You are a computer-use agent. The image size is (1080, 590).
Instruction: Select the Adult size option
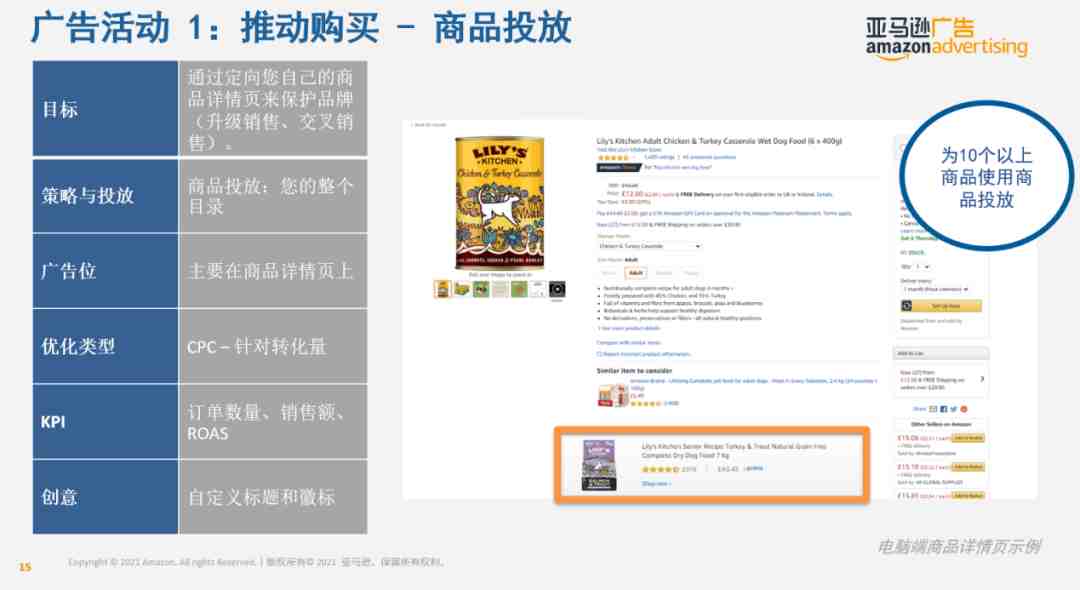(635, 273)
